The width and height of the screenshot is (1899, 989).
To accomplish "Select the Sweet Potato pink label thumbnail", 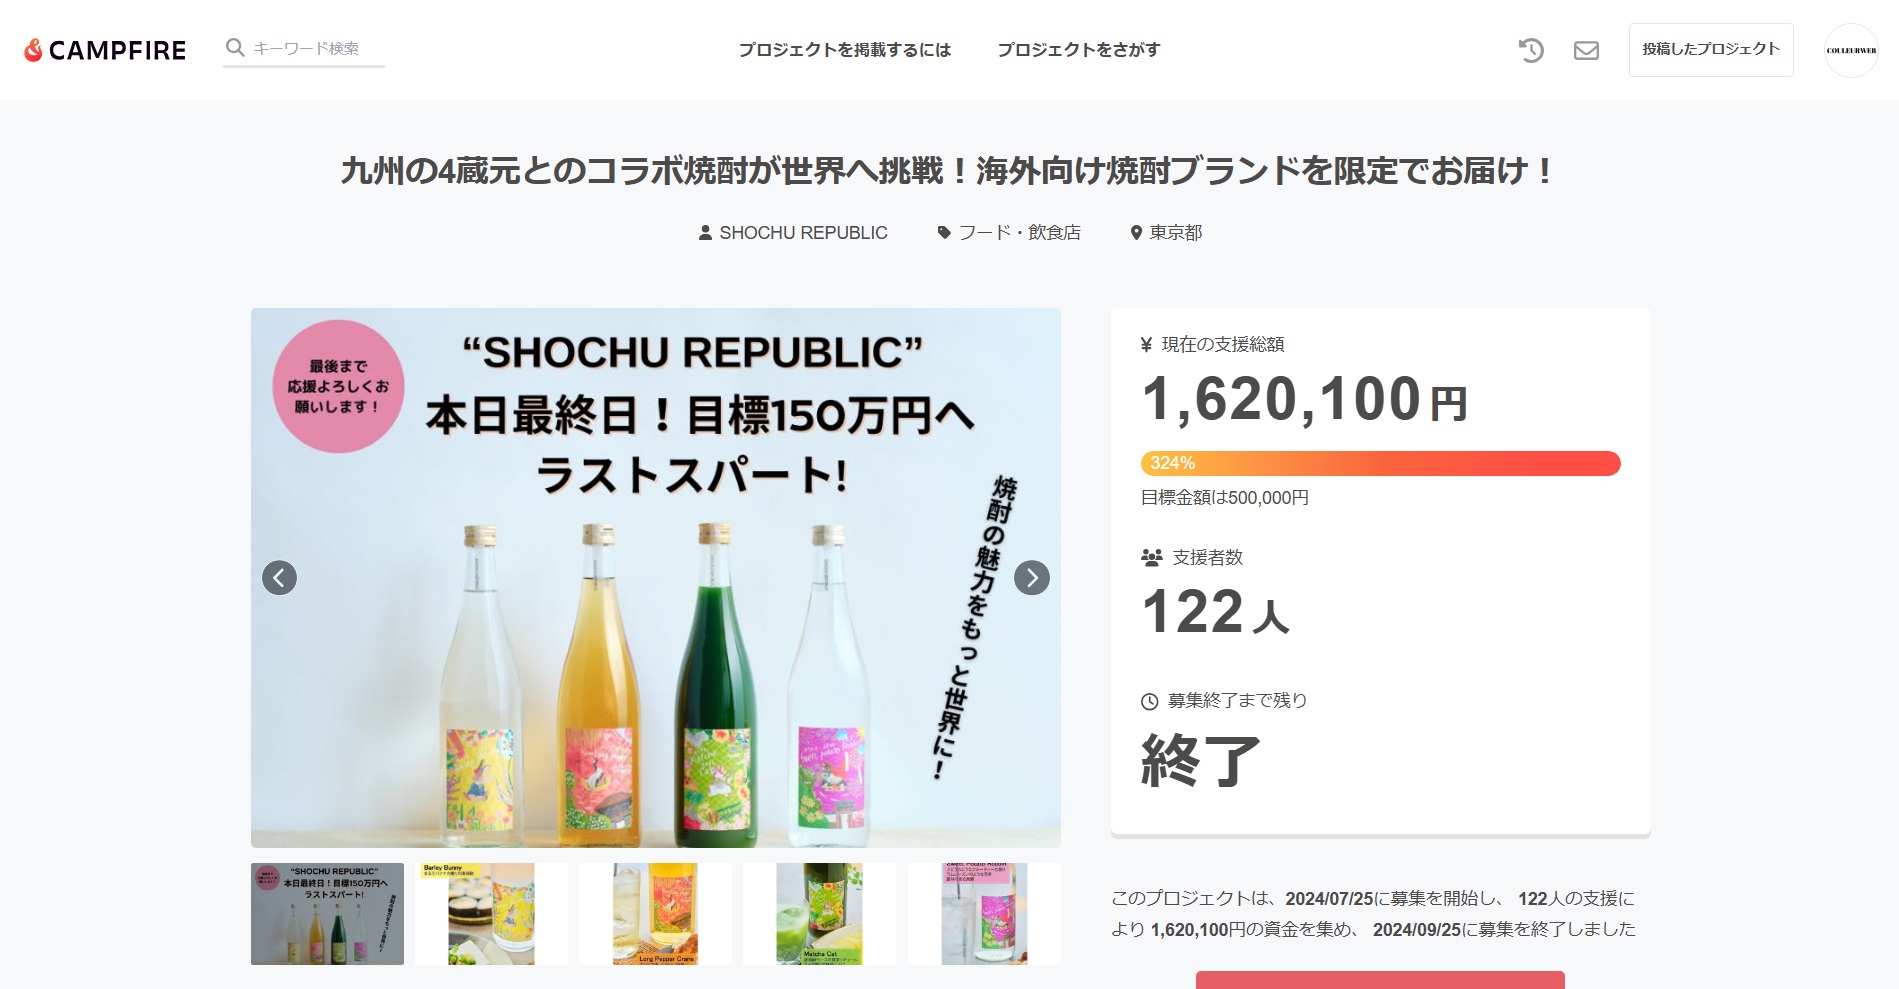I will tap(983, 913).
